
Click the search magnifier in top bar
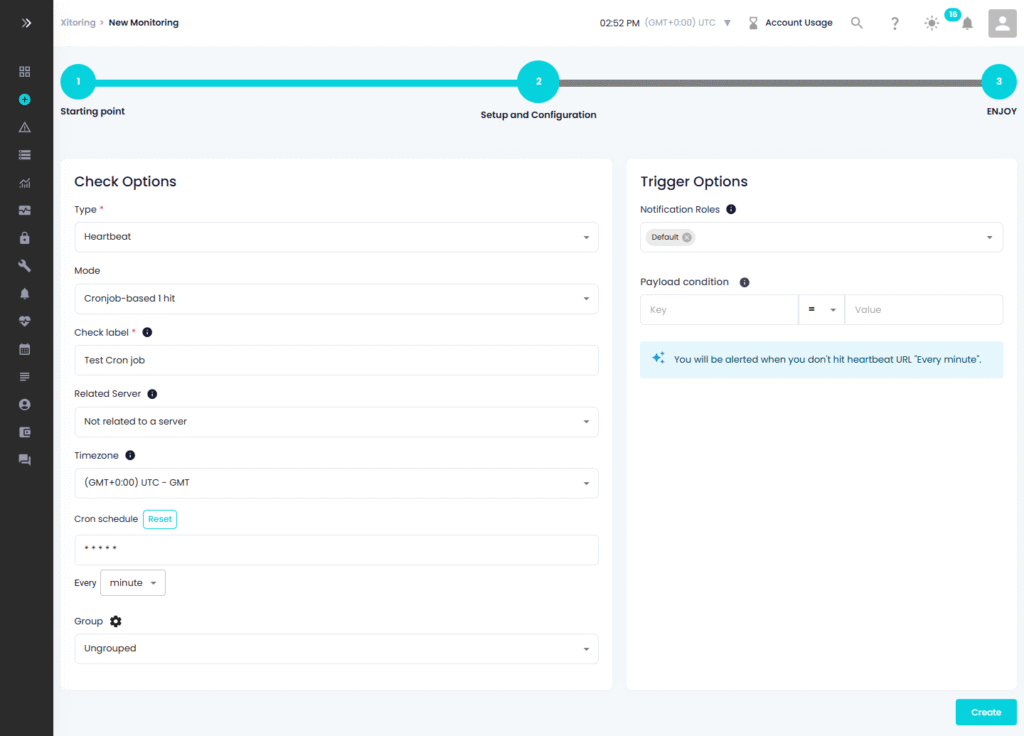coord(857,23)
